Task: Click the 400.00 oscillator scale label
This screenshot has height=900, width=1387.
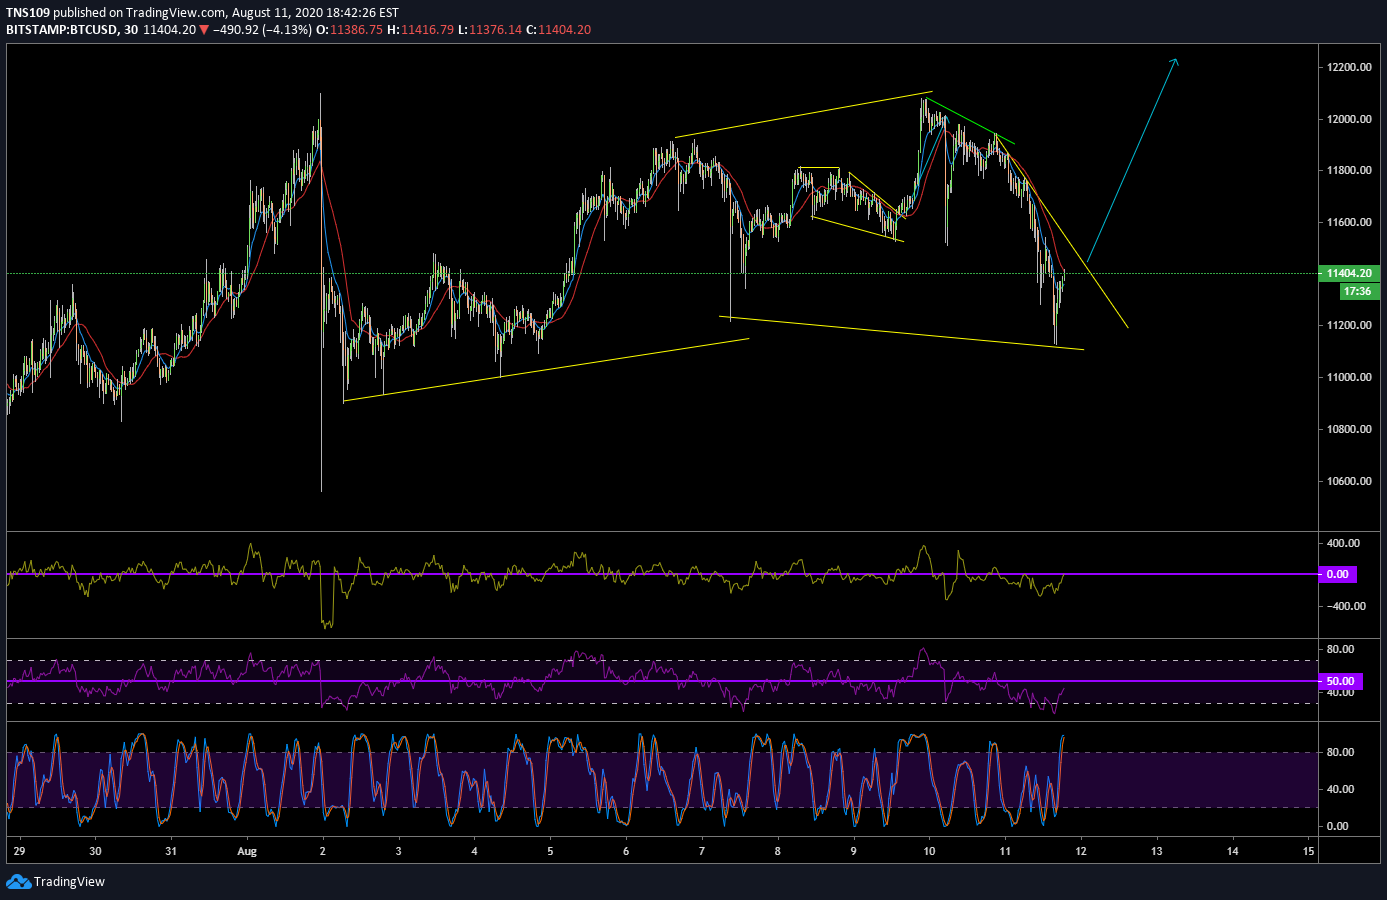Action: pyautogui.click(x=1343, y=543)
